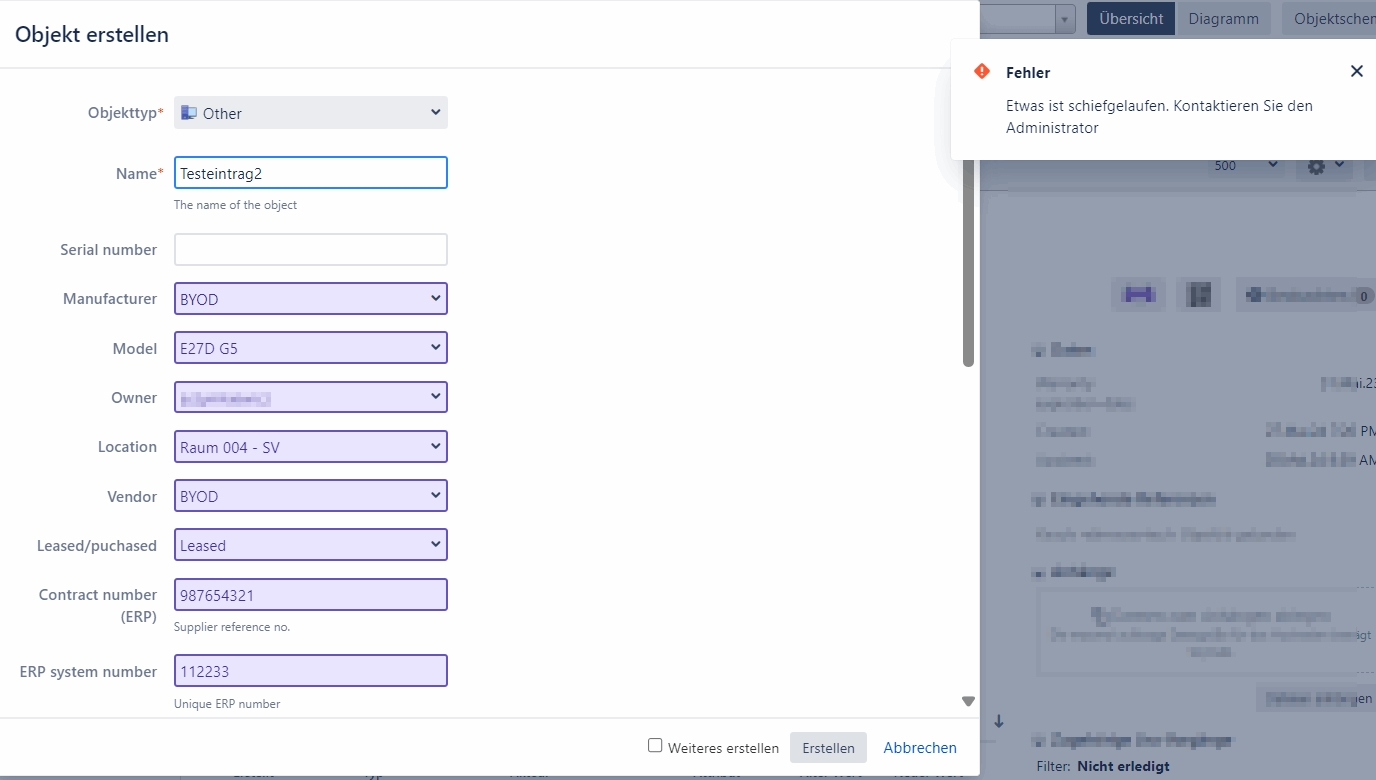This screenshot has height=780, width=1376.
Task: Click the 'The name of the object' hint
Action: pos(235,205)
